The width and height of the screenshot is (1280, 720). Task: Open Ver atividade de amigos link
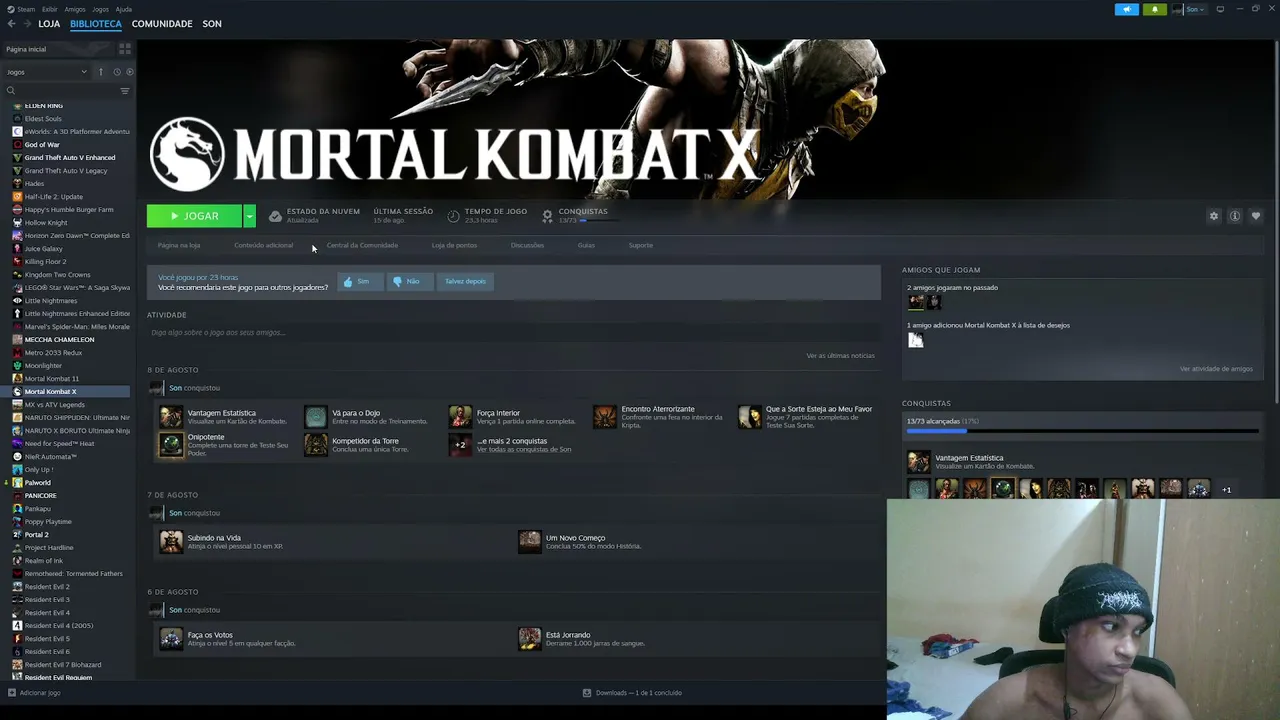1216,369
